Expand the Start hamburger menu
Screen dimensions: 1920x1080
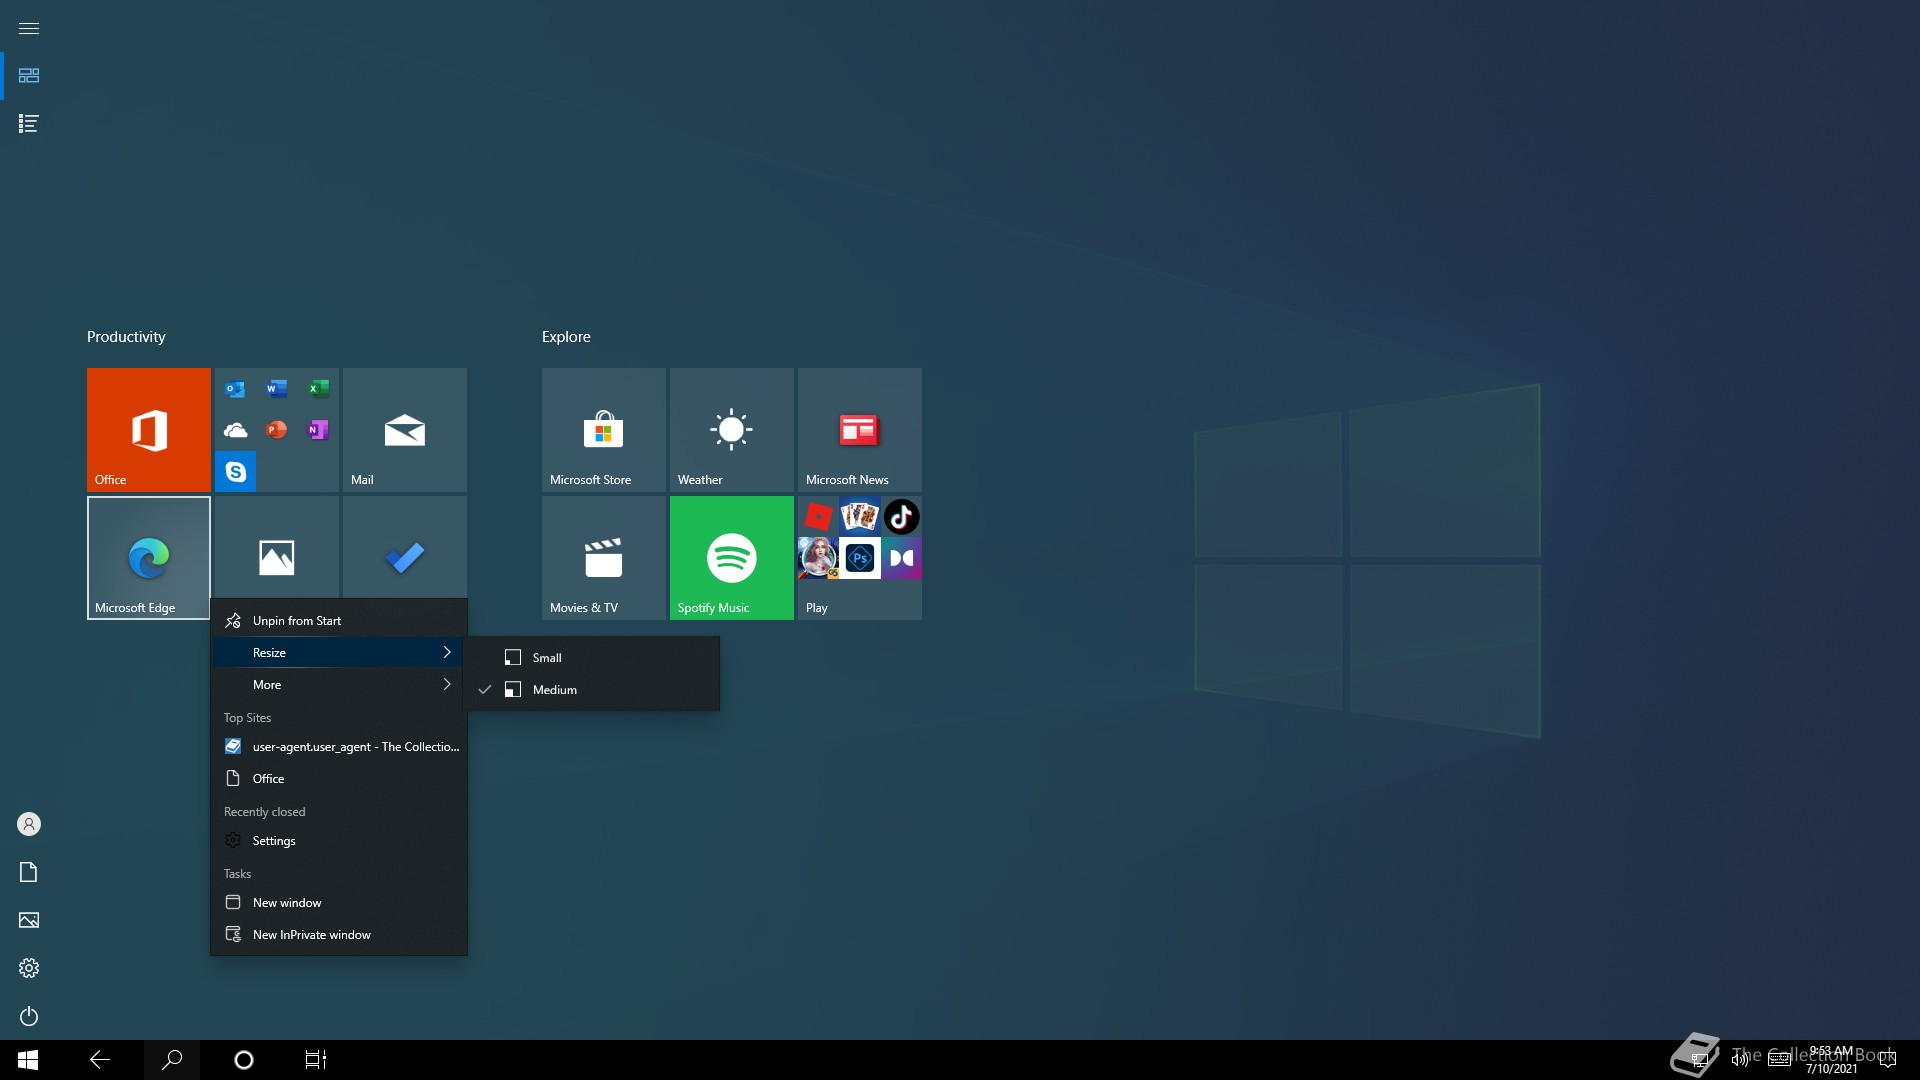coord(29,28)
